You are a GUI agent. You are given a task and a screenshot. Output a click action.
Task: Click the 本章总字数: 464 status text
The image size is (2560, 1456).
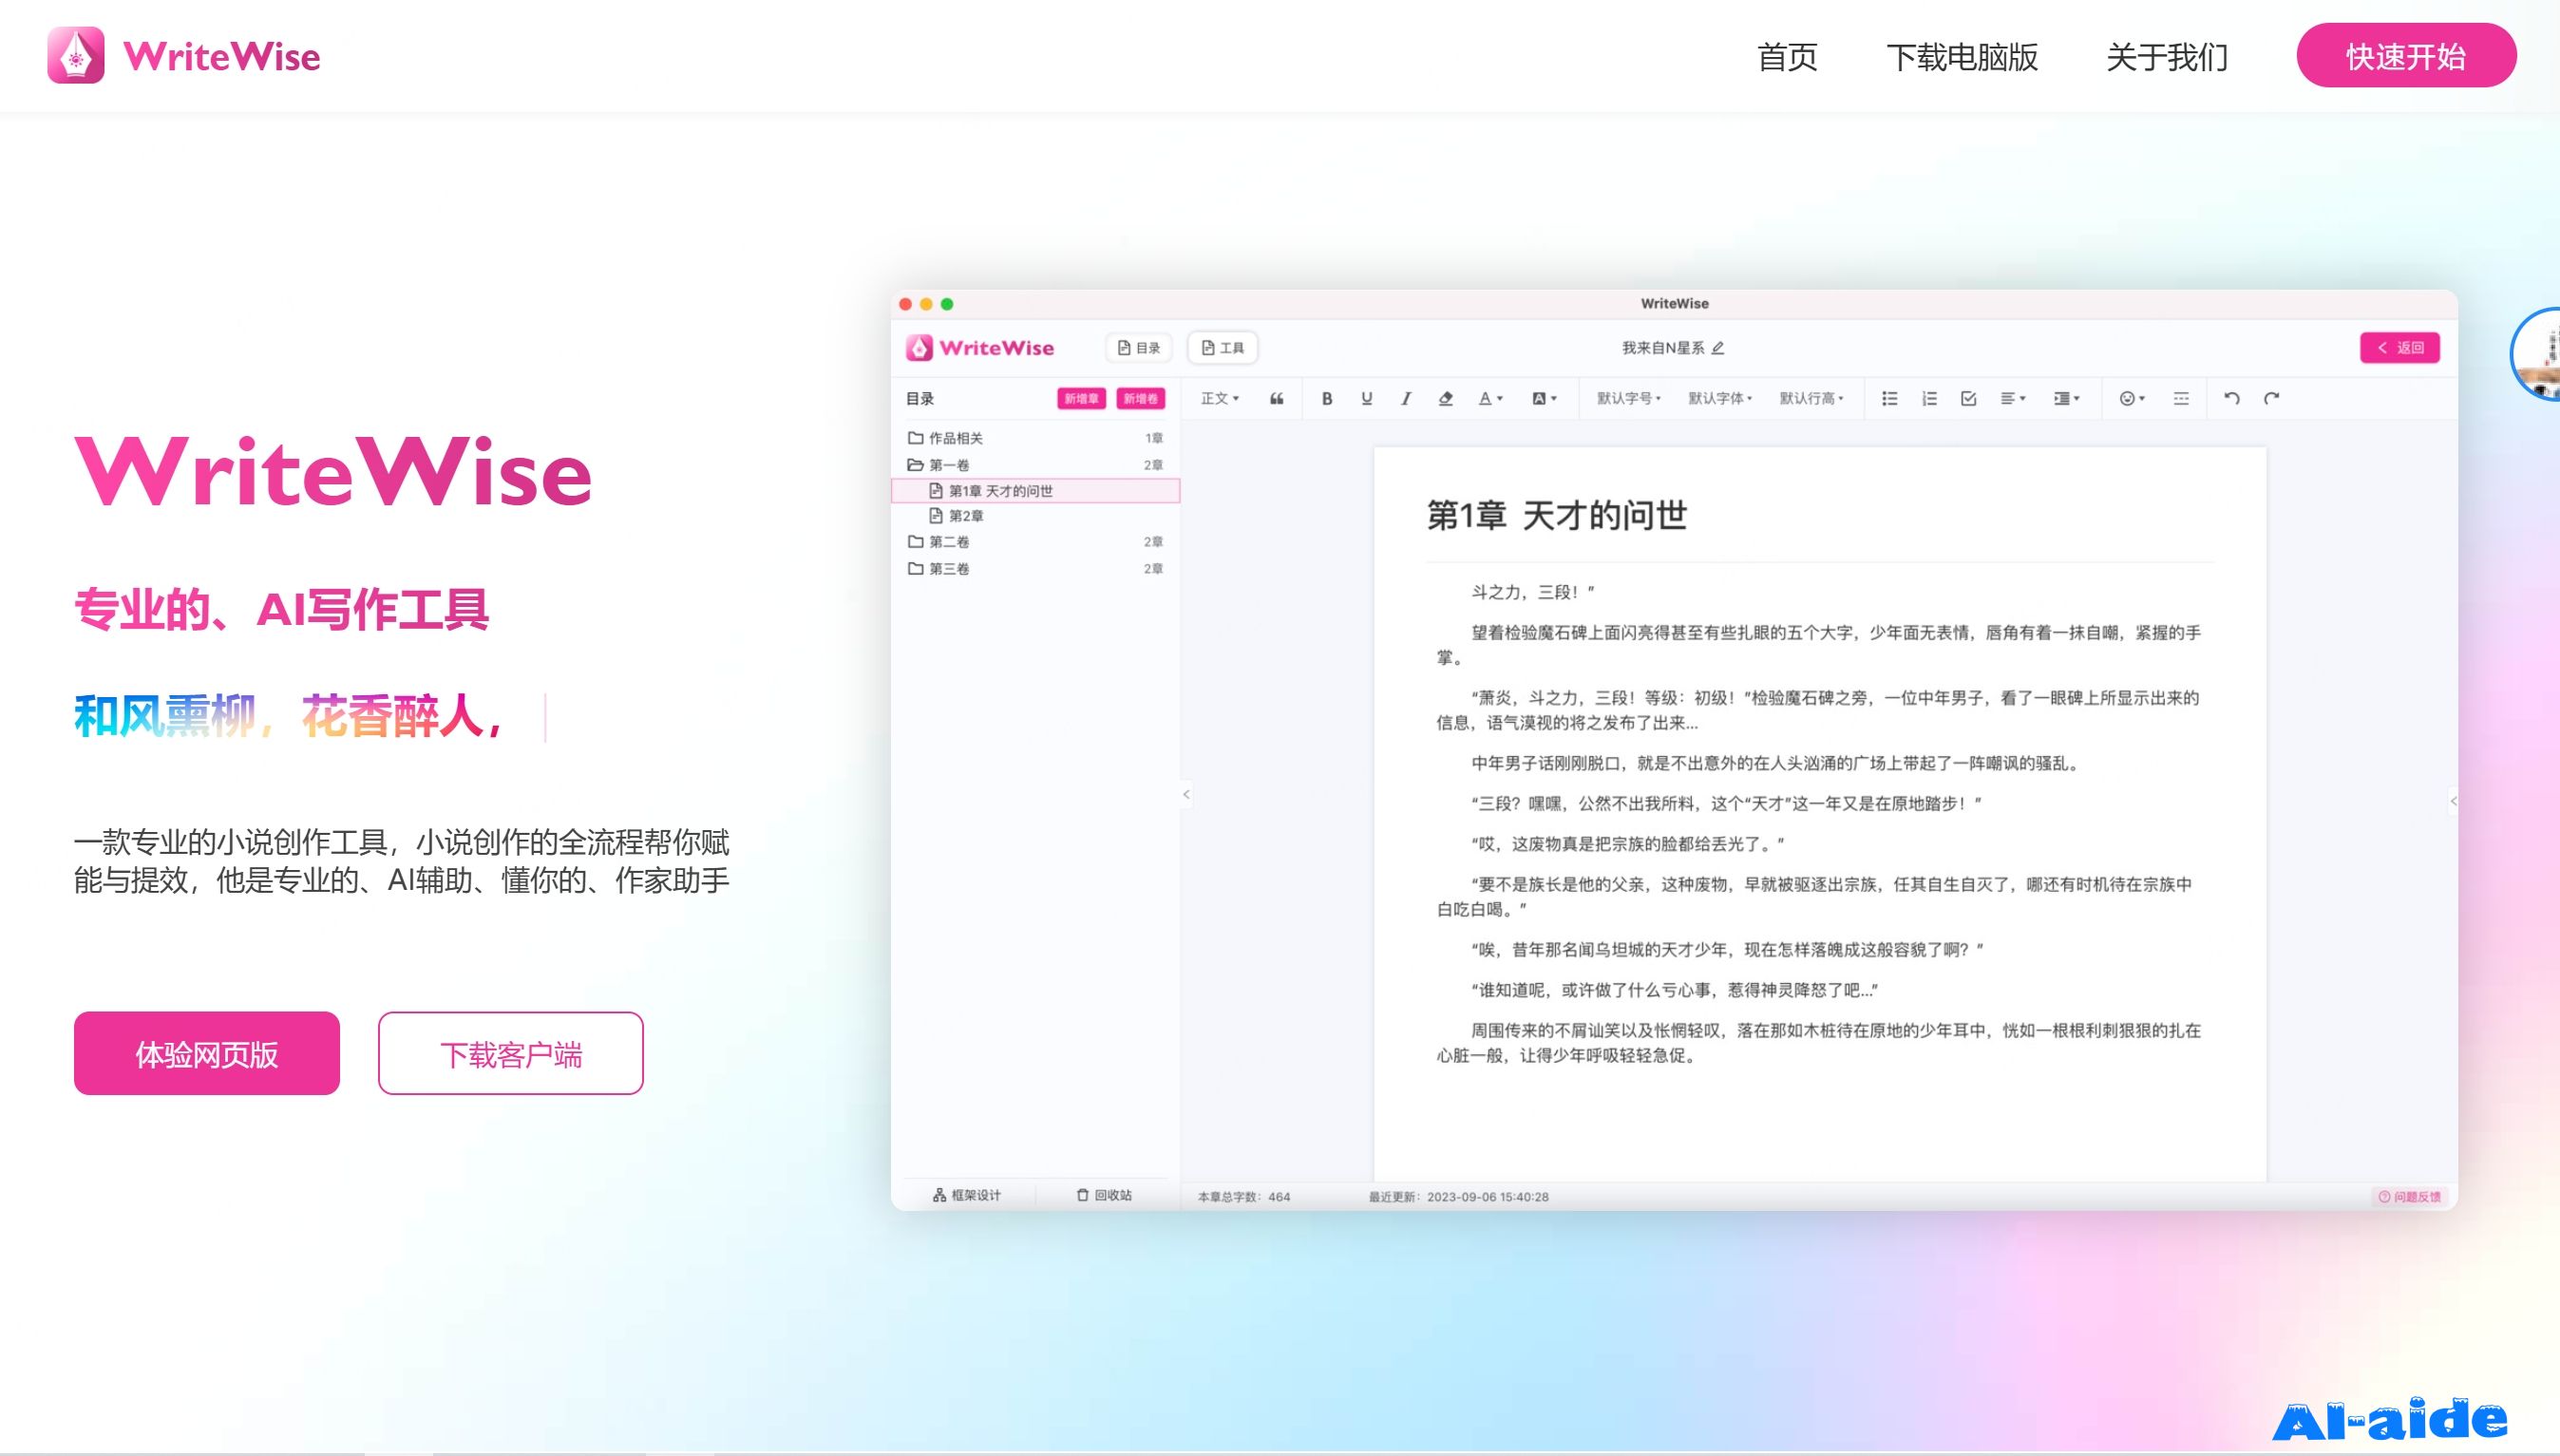point(1244,1196)
